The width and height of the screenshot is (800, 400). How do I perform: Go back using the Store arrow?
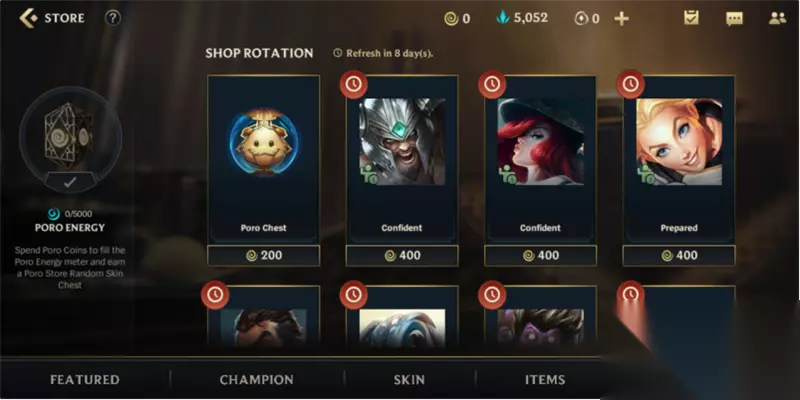click(29, 18)
